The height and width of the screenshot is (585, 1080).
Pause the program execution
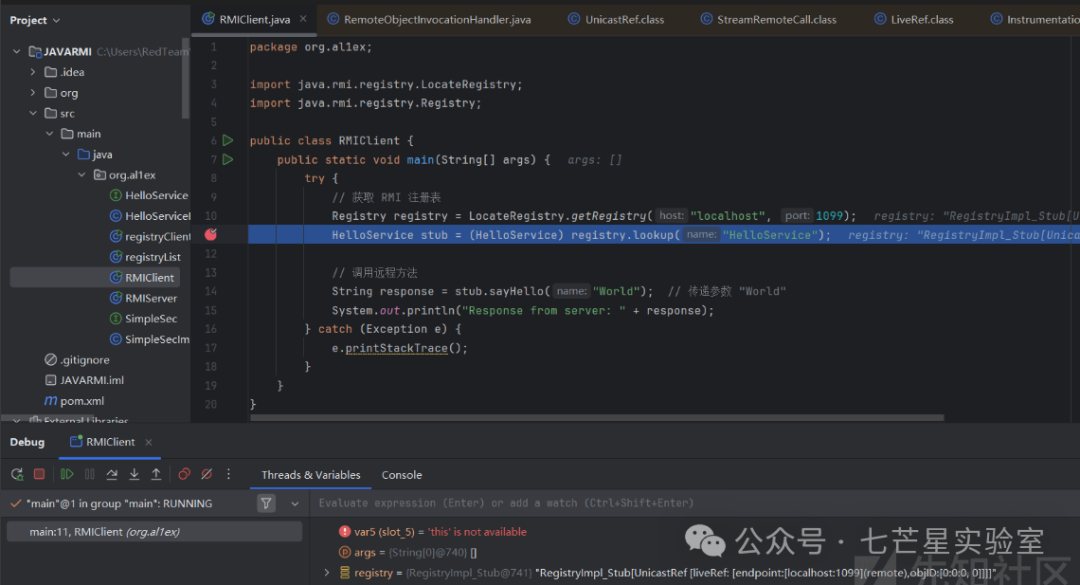coord(90,474)
